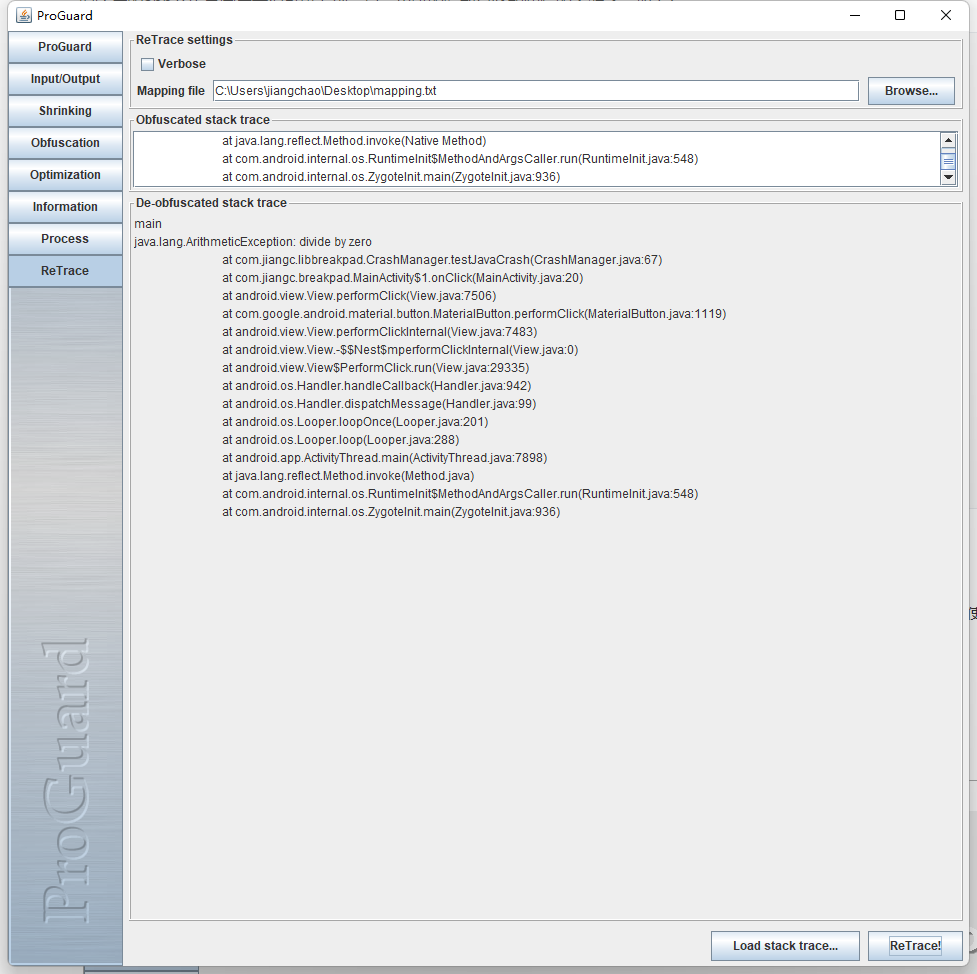Click the CrashManager.testJavaCrash line

[442, 260]
